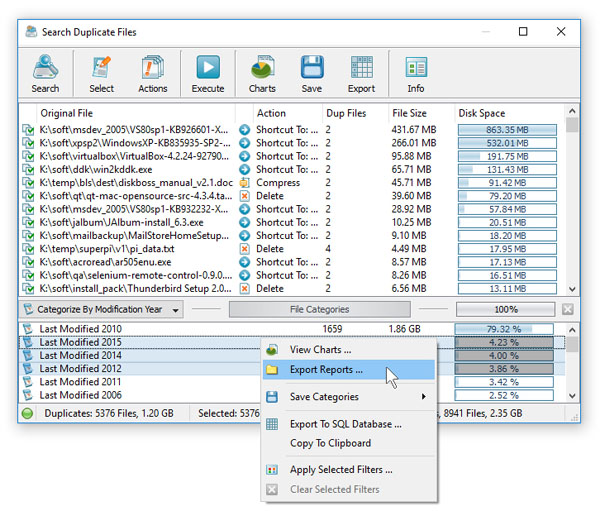600x511 pixels.
Task: Click category icon of Last Modified 2011
Action: point(28,382)
